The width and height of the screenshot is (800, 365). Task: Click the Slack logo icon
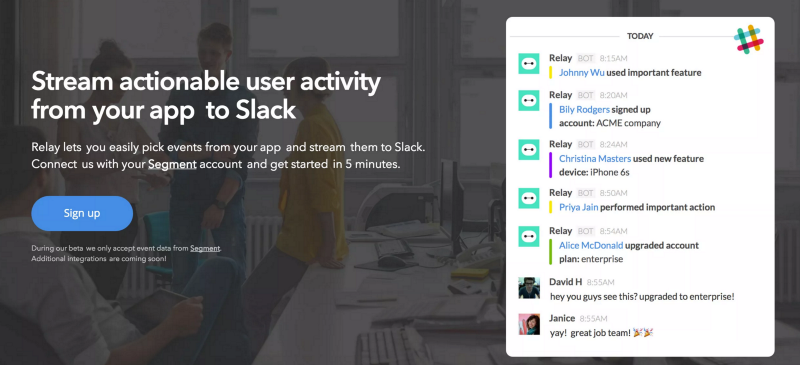tap(748, 39)
